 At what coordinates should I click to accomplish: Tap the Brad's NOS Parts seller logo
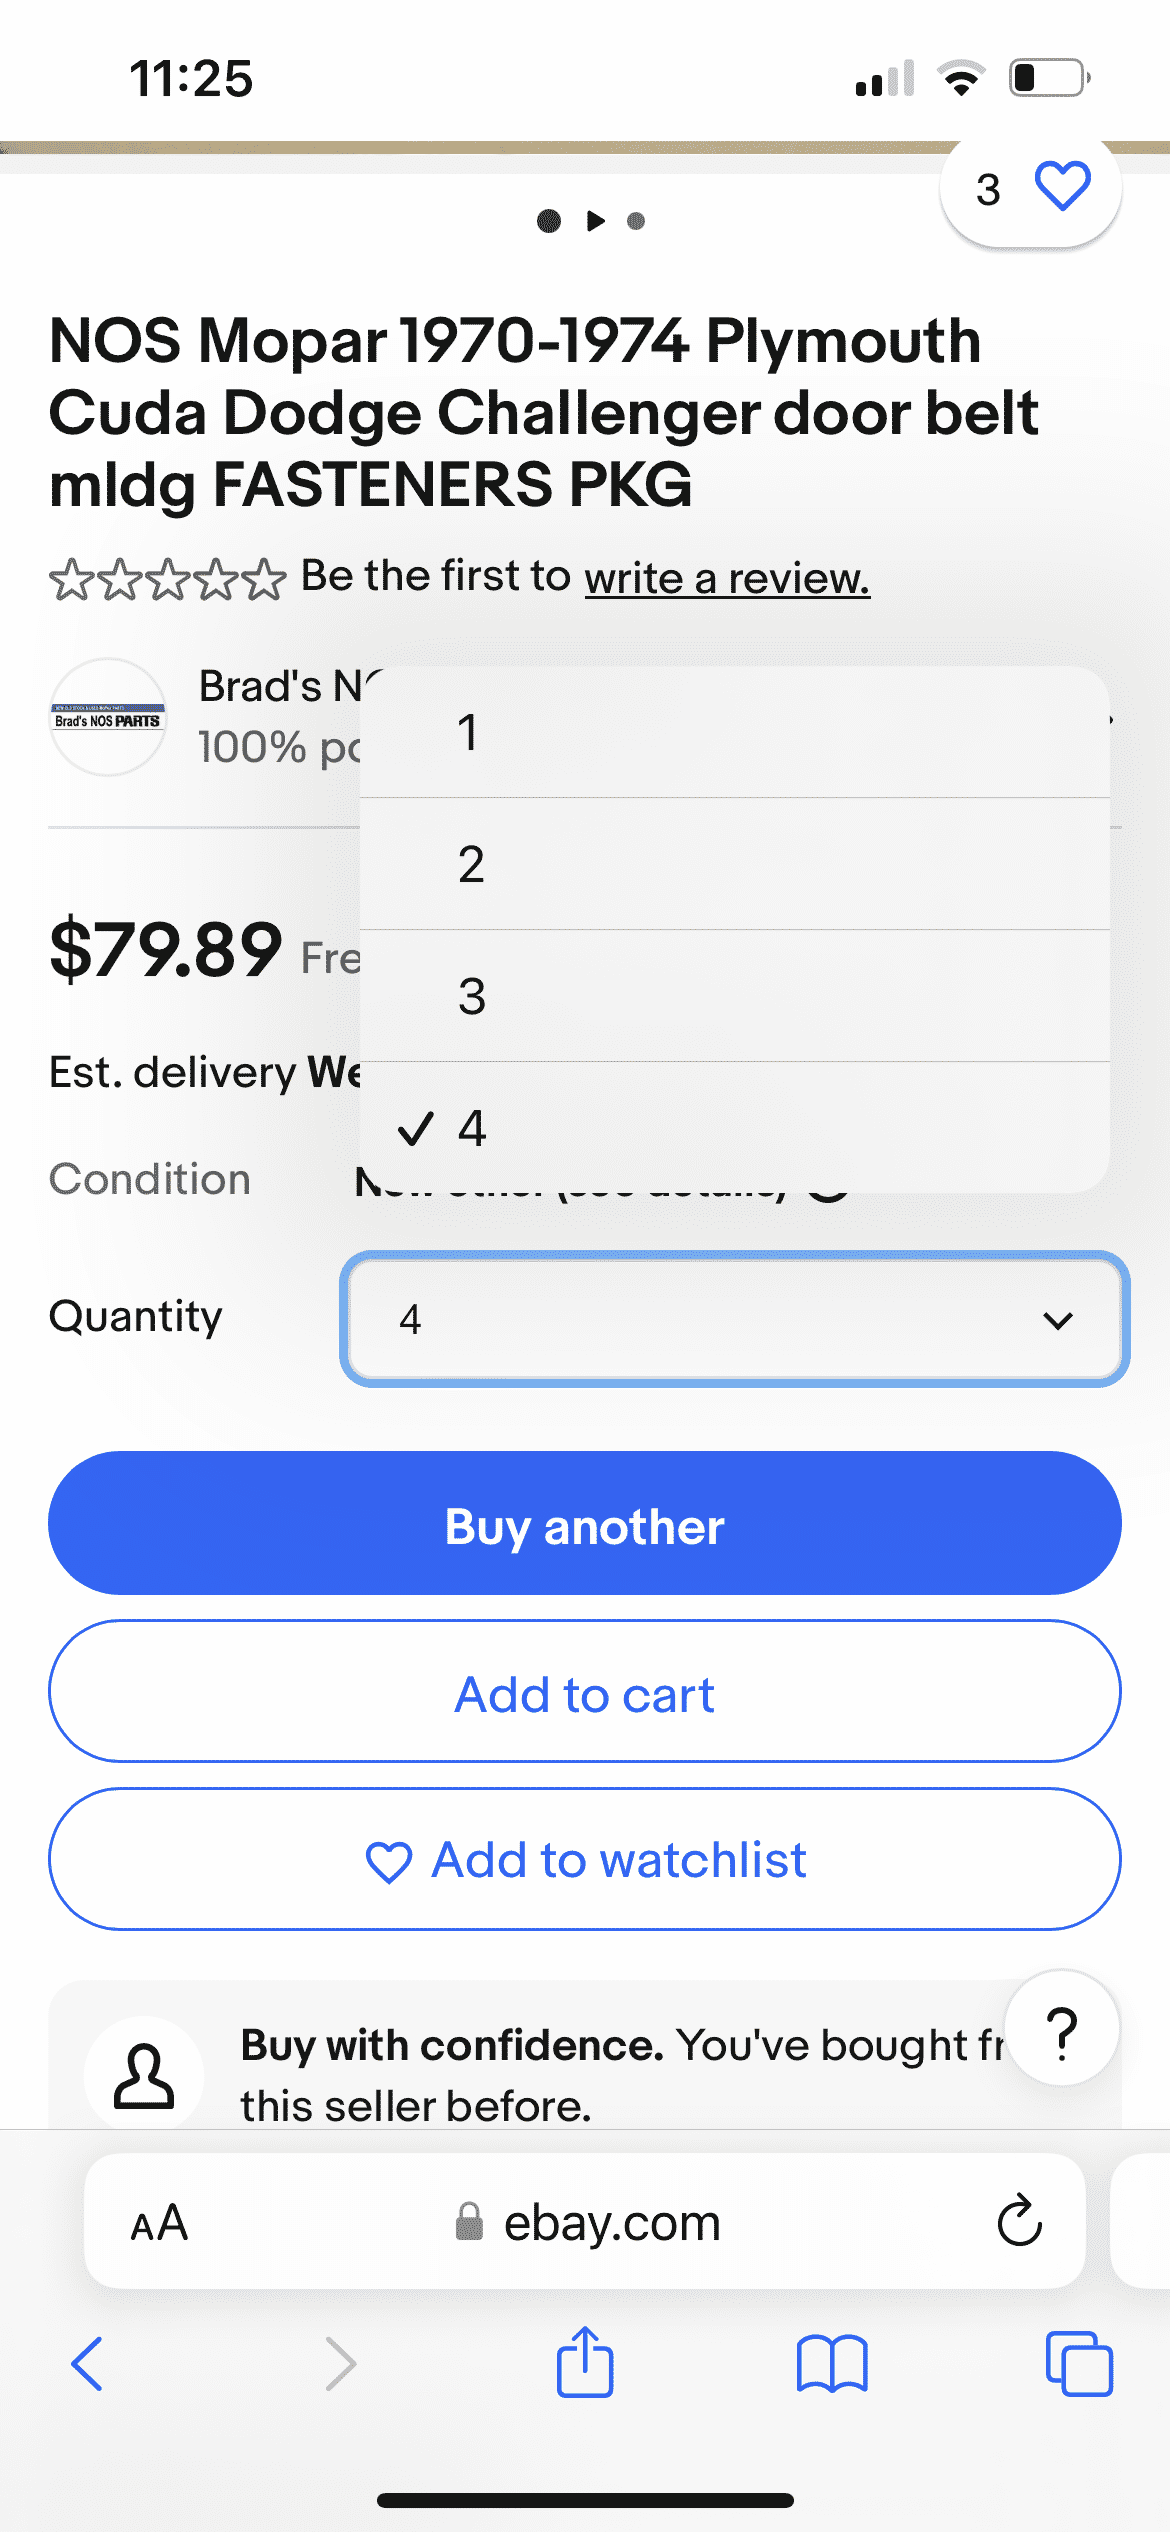[x=108, y=717]
